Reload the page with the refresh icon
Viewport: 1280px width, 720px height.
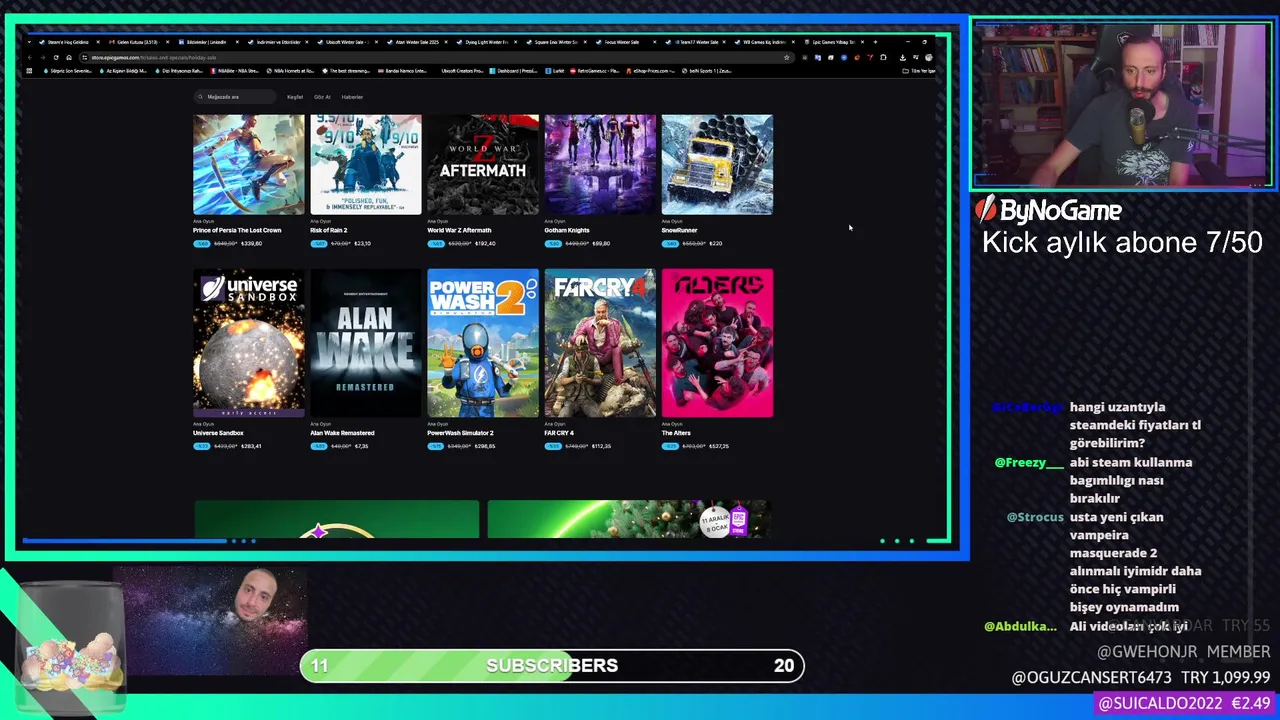coord(56,57)
